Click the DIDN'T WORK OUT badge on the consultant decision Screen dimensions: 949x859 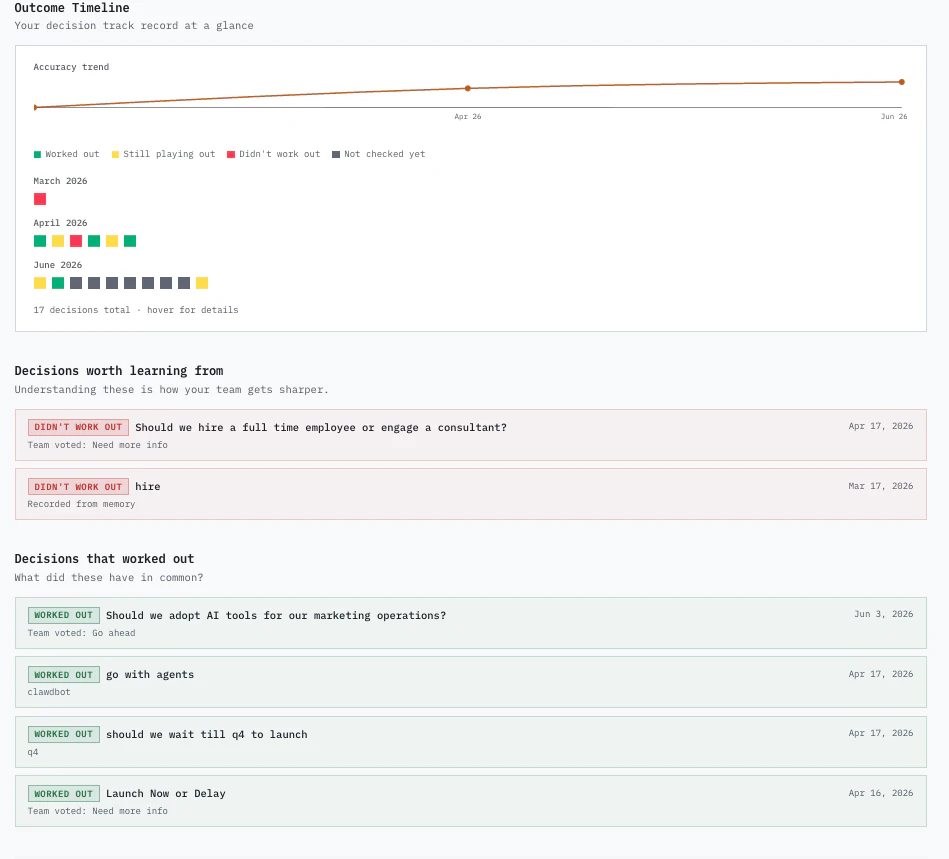tap(78, 427)
